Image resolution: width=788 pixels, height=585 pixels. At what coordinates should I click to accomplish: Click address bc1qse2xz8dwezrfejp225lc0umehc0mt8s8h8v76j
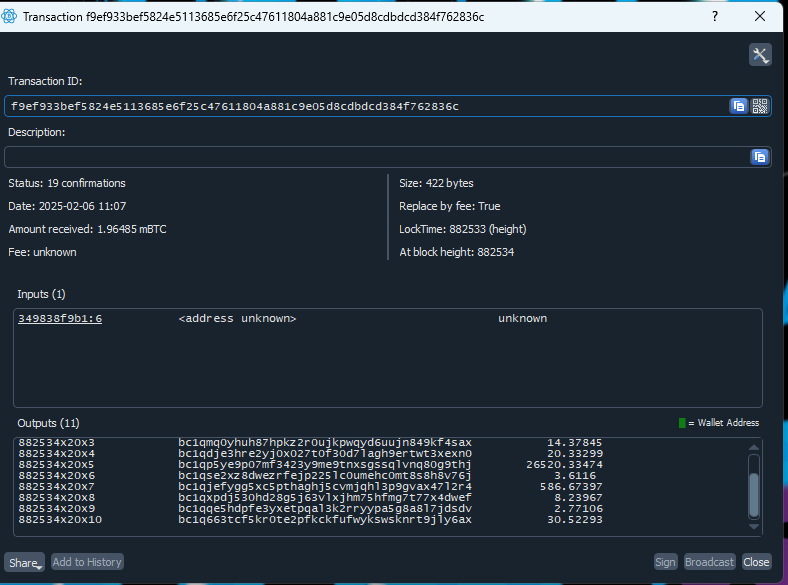click(325, 475)
